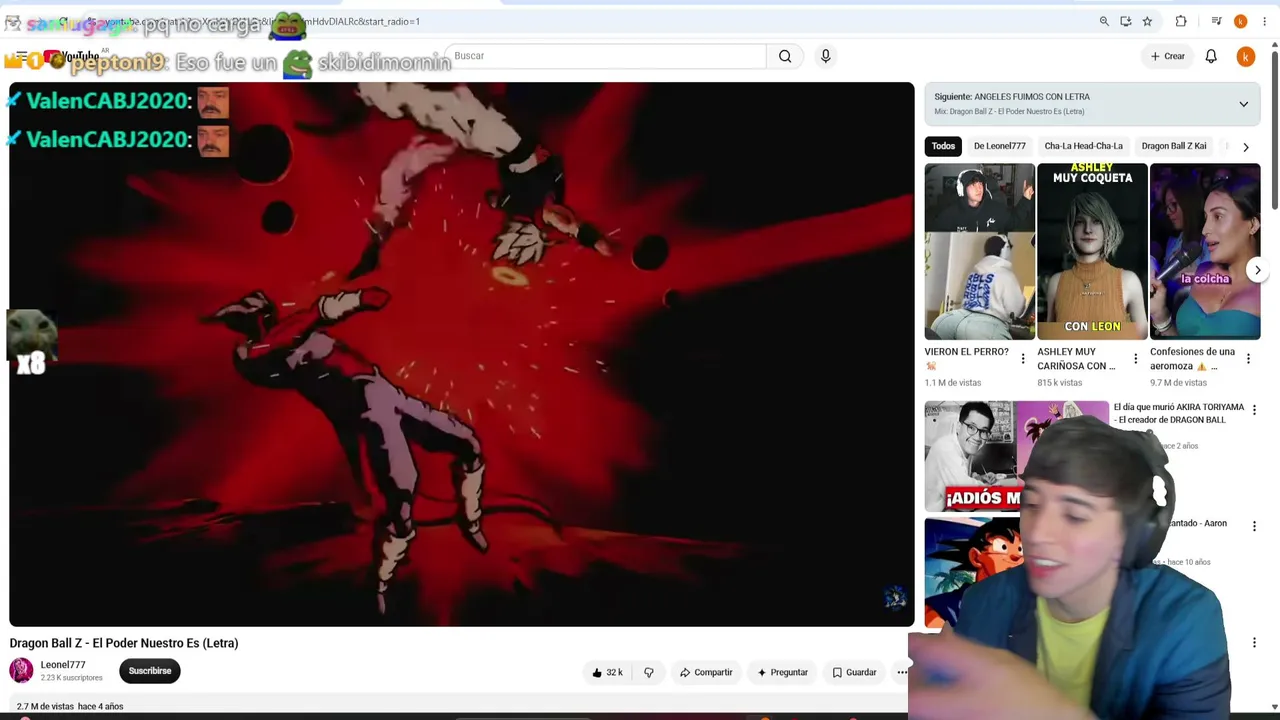Open more actions menu beside Guardar
Image resolution: width=1280 pixels, height=720 pixels.
coord(902,672)
